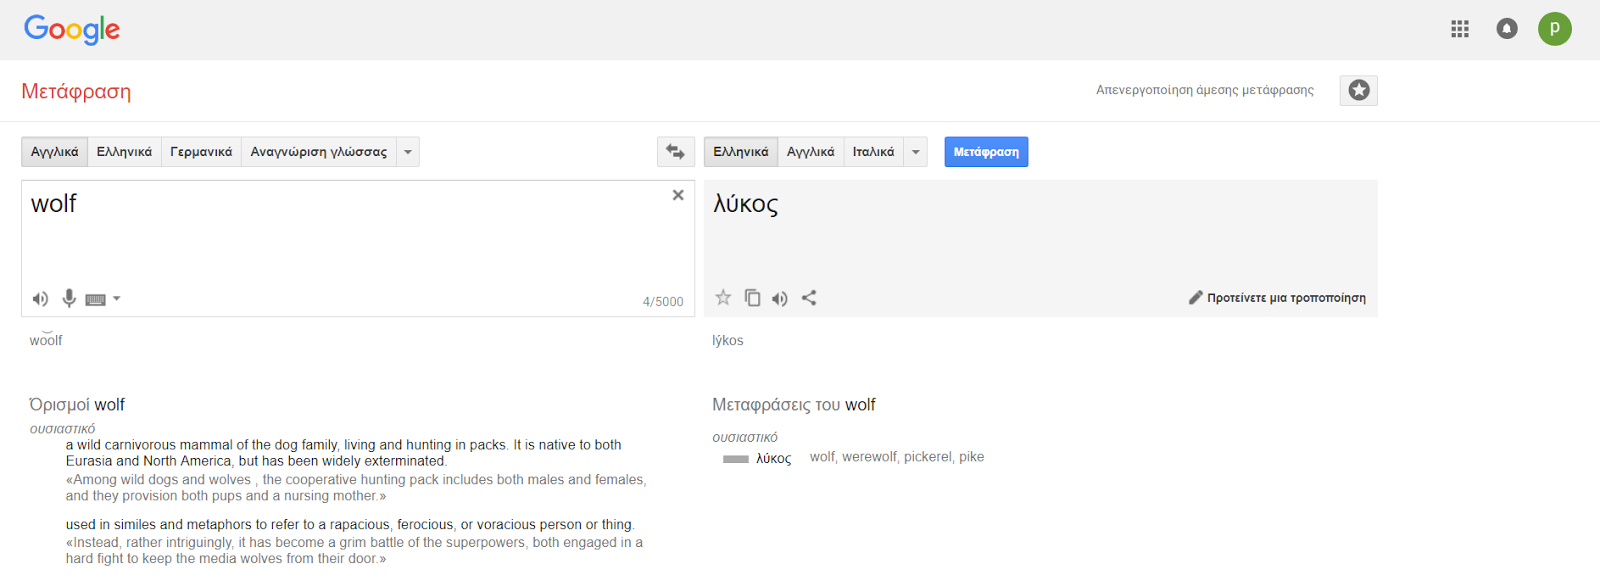Click the Ορισμοί wolf heading
The image size is (1600, 575).
pos(77,405)
